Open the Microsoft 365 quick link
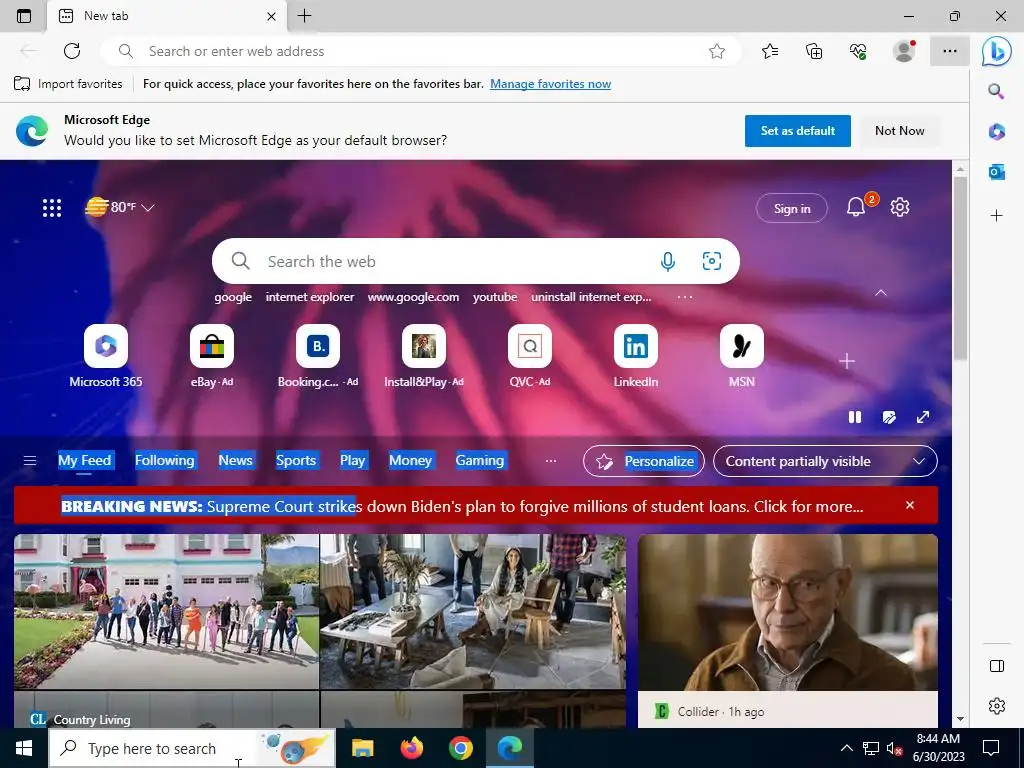The height and width of the screenshot is (768, 1024). (106, 356)
